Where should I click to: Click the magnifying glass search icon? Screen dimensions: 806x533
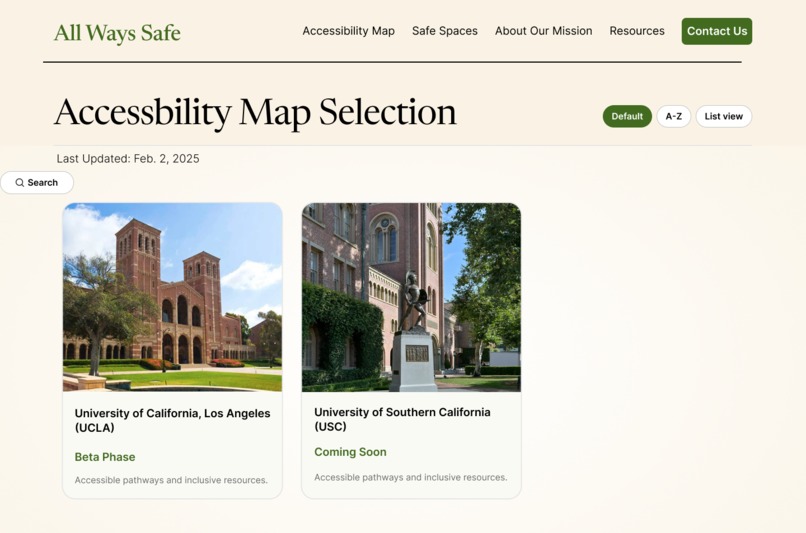click(20, 182)
